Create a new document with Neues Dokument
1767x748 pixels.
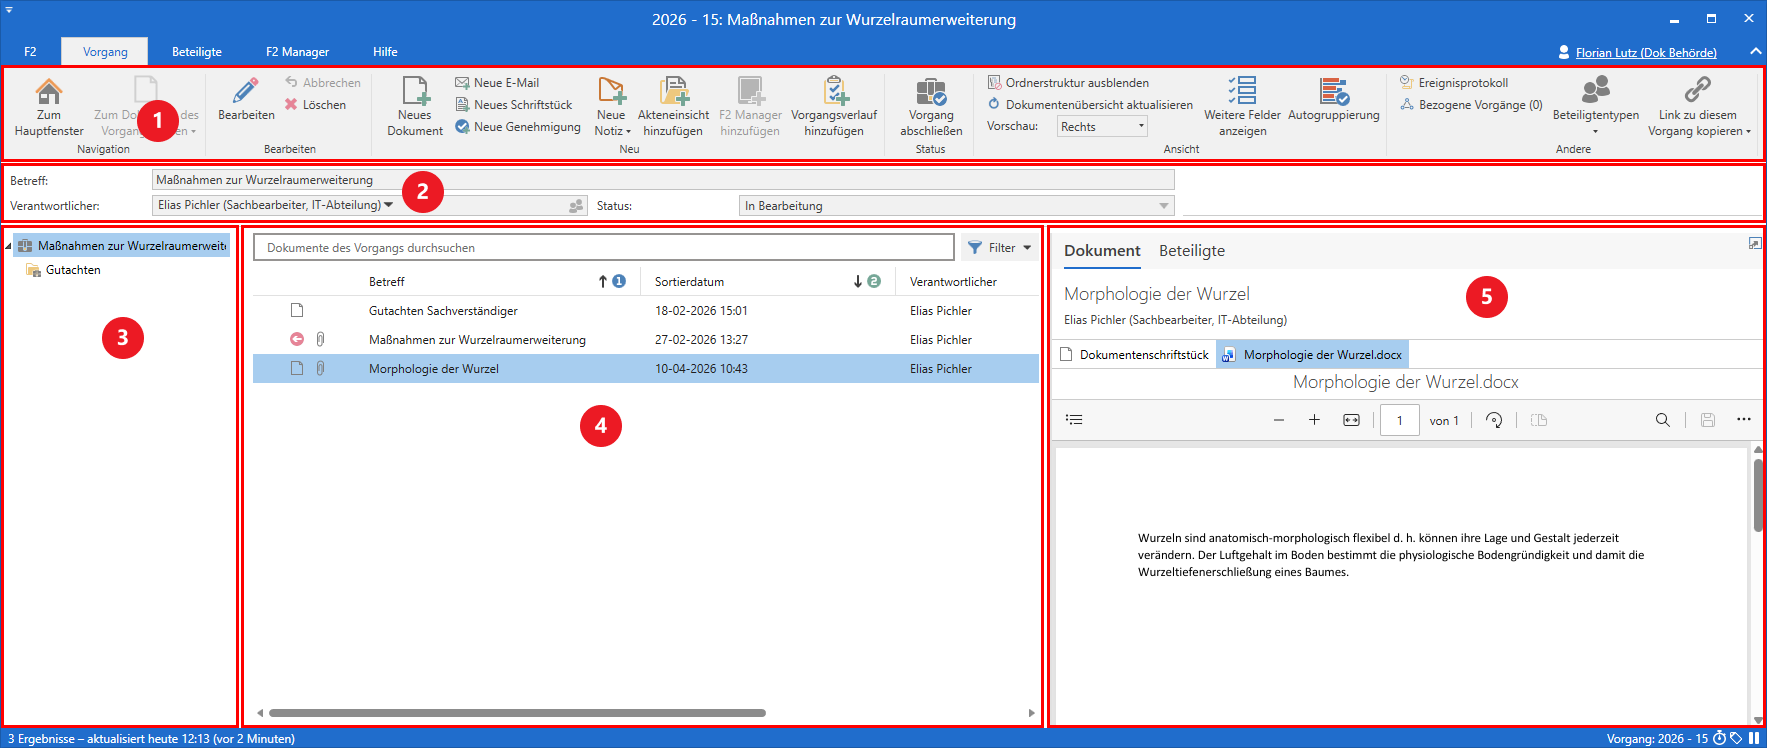pyautogui.click(x=415, y=107)
